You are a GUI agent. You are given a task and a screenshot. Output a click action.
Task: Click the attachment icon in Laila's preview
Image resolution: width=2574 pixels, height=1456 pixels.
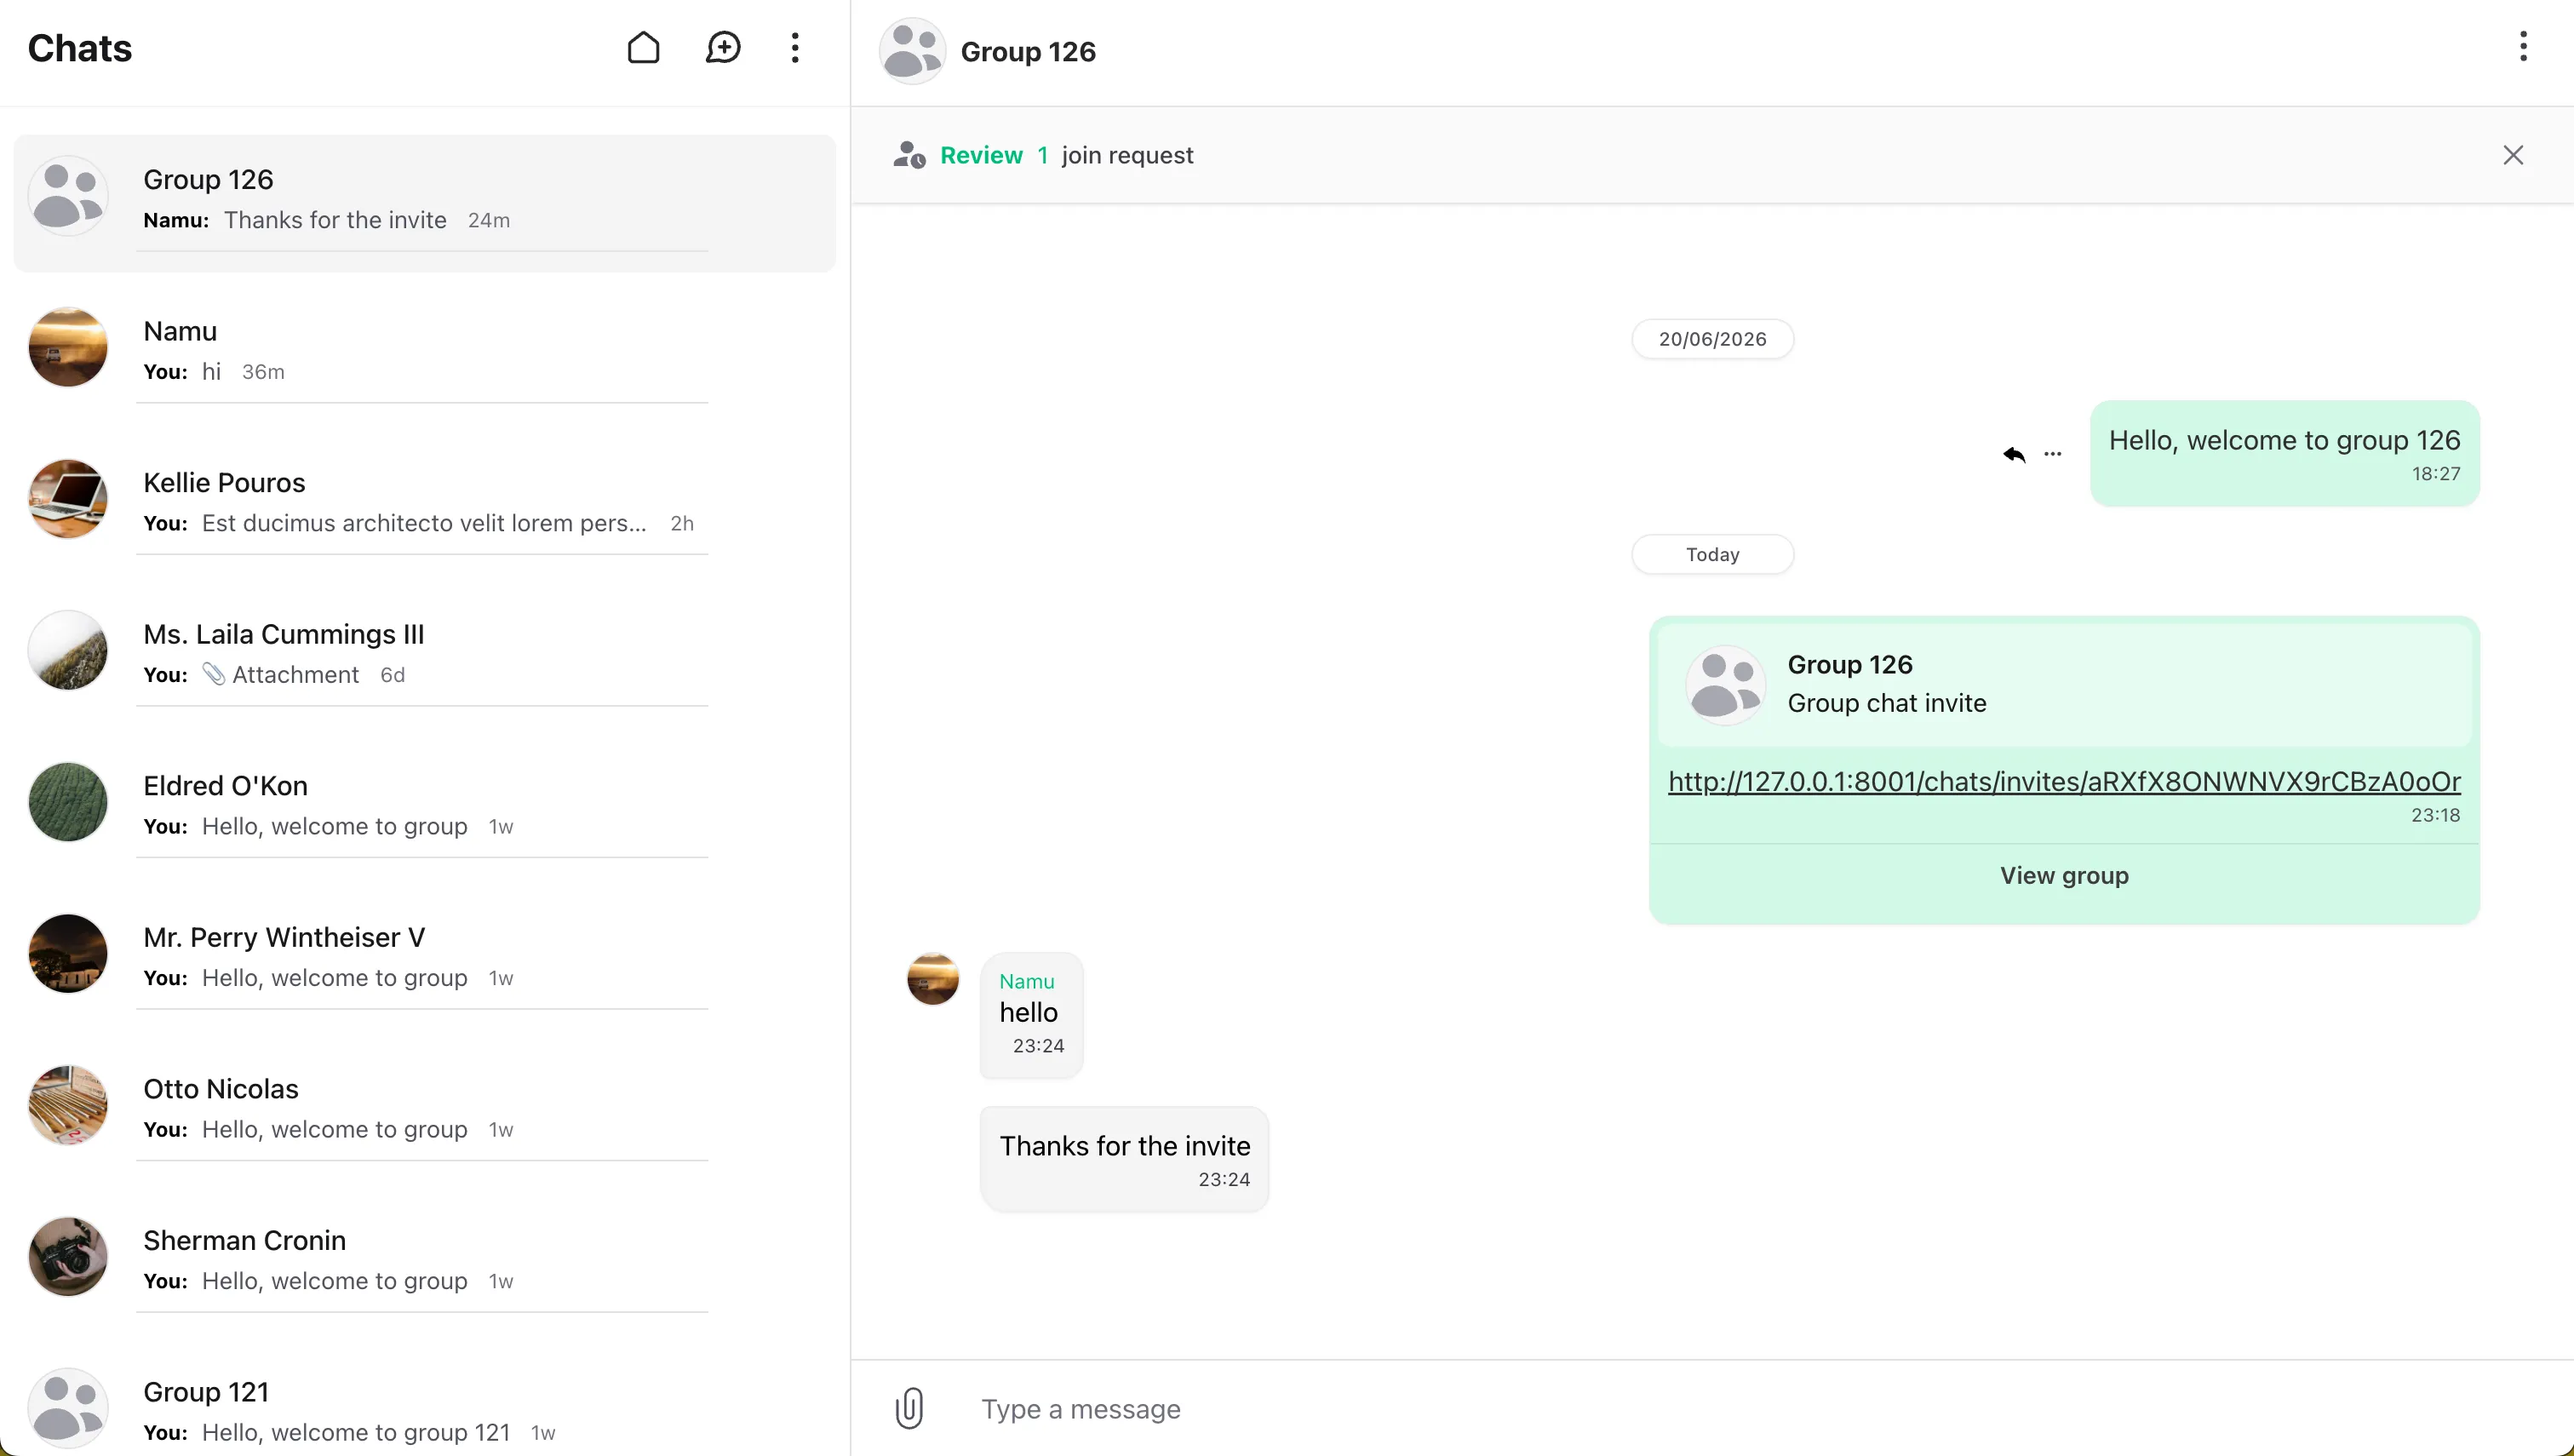pos(213,674)
